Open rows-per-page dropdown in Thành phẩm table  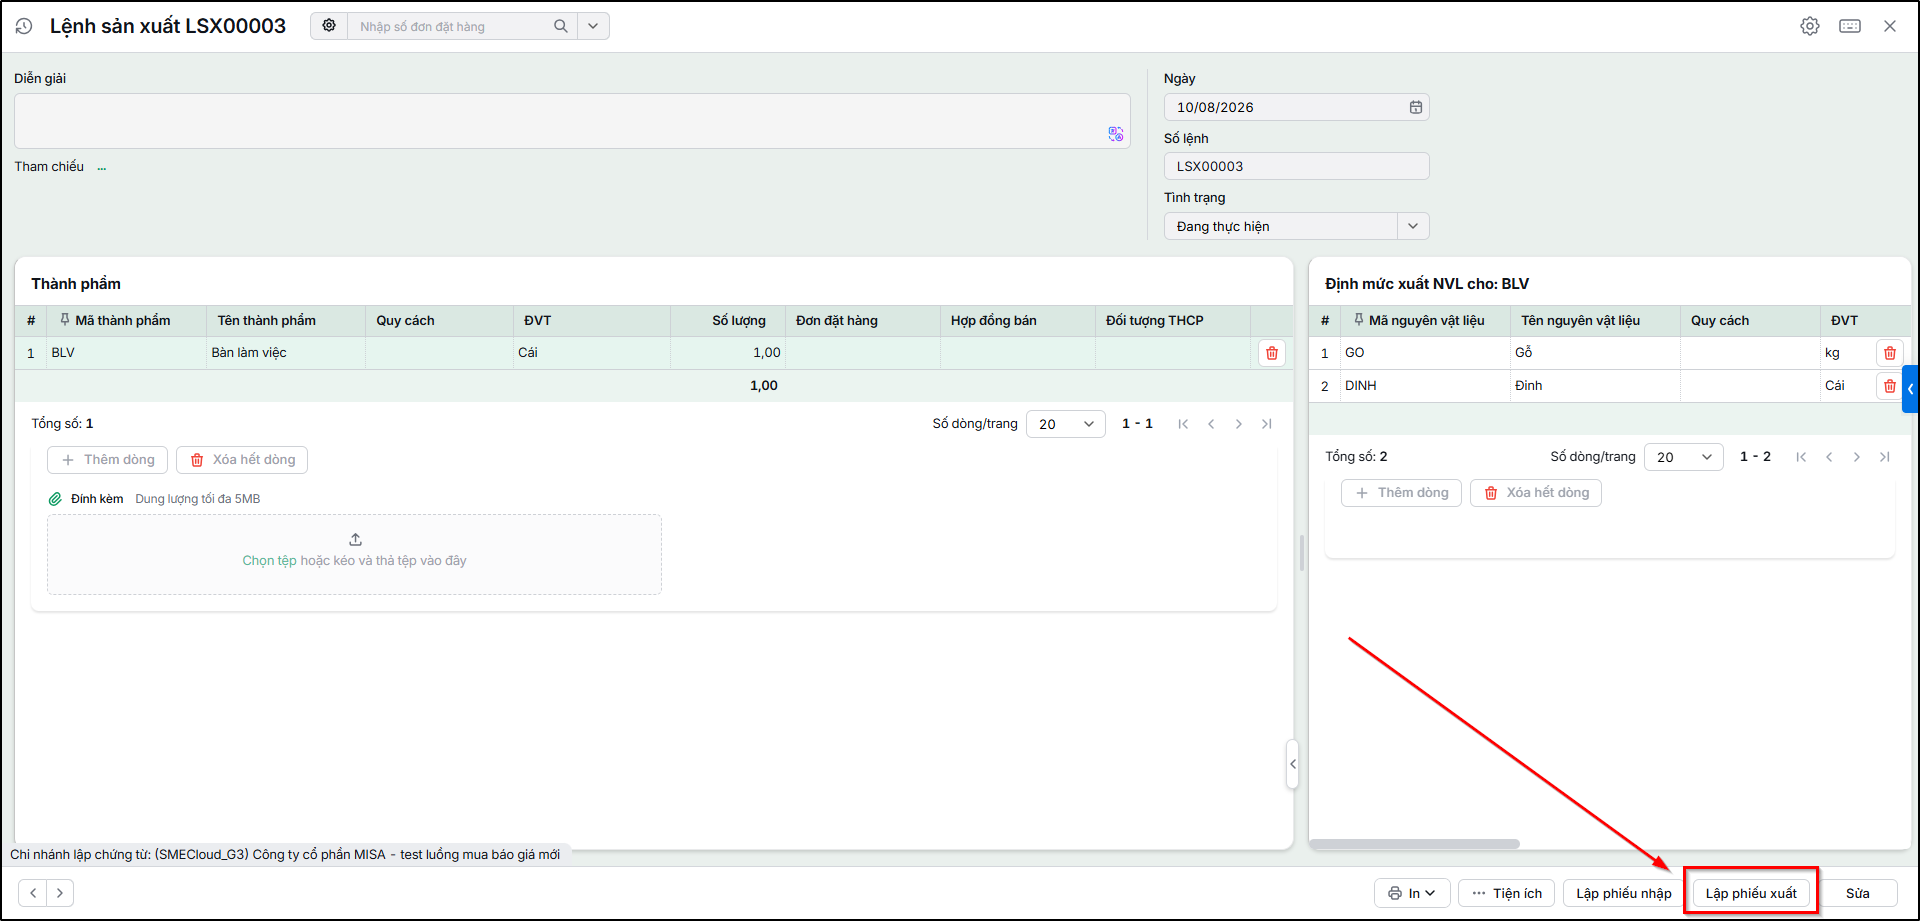pos(1066,424)
